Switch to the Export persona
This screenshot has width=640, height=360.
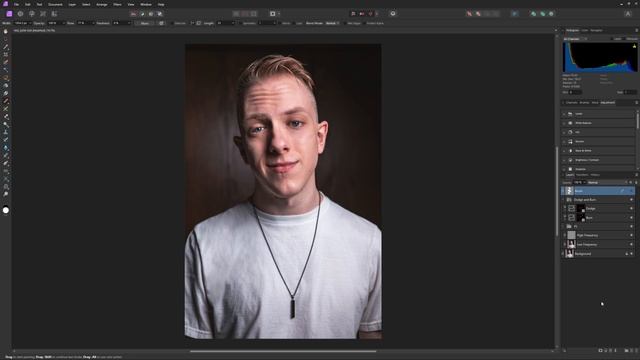tap(54, 13)
